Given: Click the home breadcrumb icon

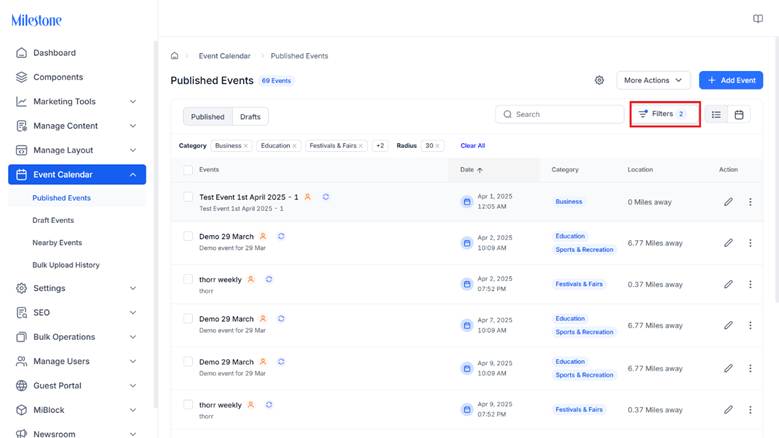Looking at the screenshot, I should [x=174, y=56].
